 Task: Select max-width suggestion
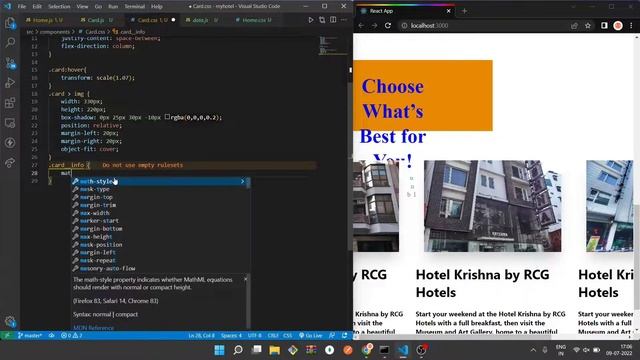(160, 213)
